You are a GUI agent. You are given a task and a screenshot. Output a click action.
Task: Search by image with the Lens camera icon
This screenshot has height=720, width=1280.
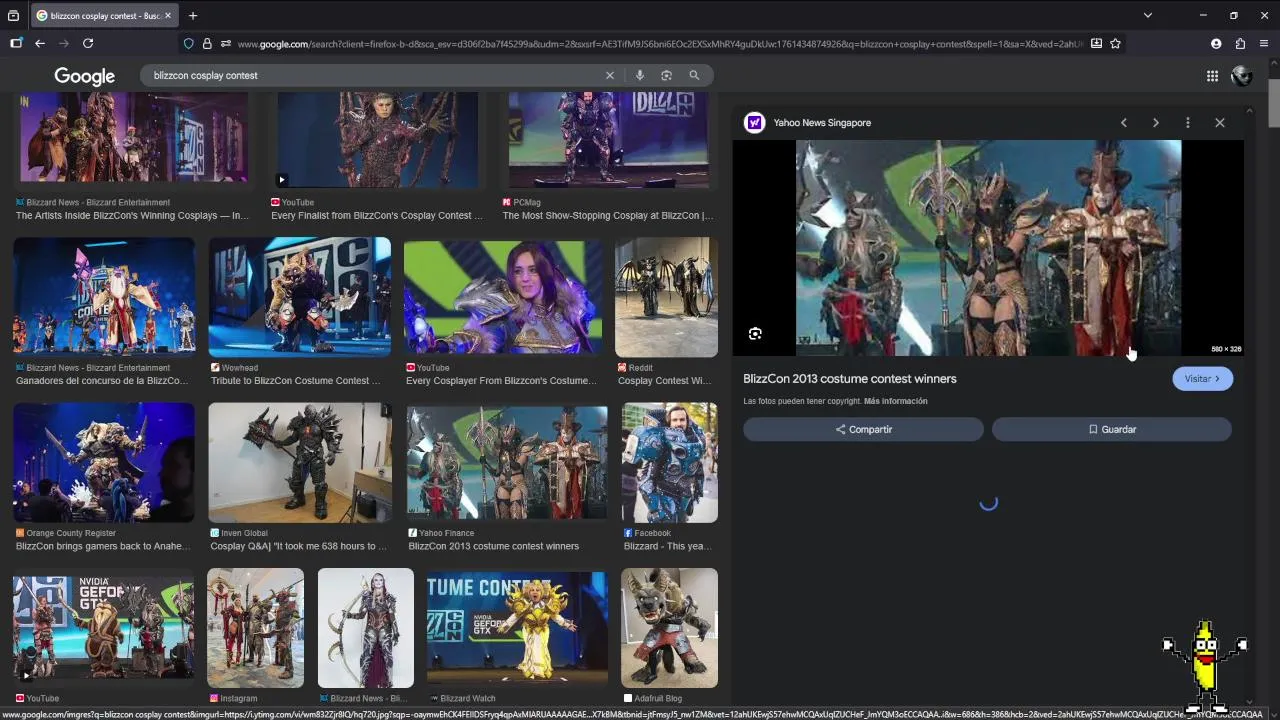[666, 75]
